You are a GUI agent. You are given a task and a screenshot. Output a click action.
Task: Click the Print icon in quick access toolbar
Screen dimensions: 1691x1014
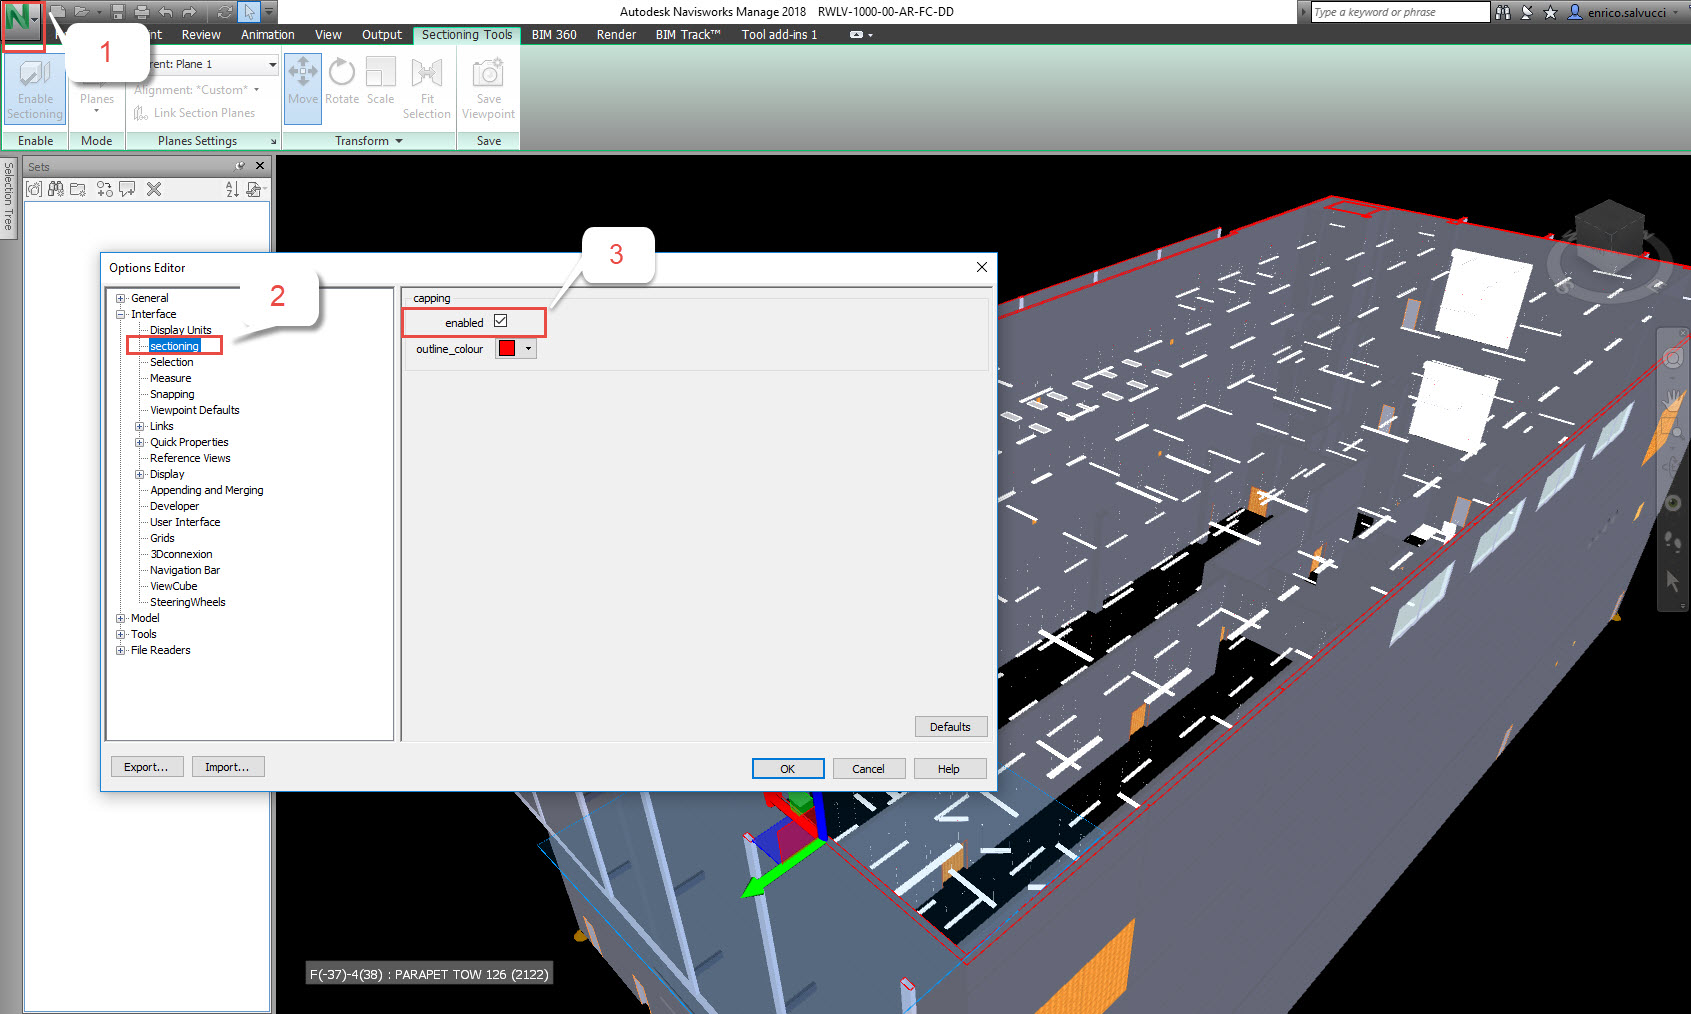[x=141, y=12]
